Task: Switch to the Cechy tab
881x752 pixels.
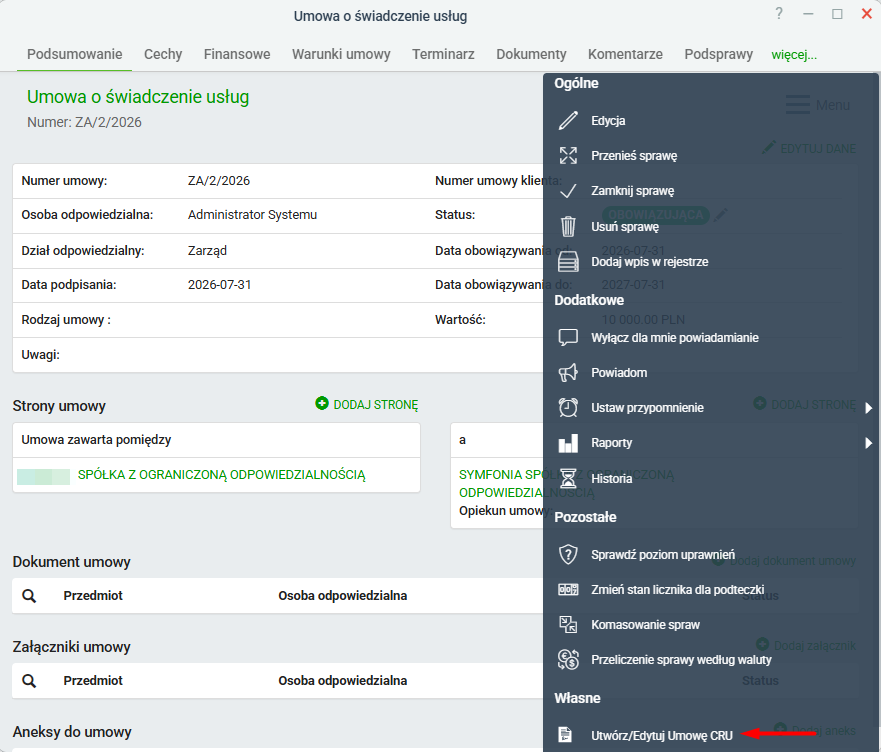Action: coord(163,54)
